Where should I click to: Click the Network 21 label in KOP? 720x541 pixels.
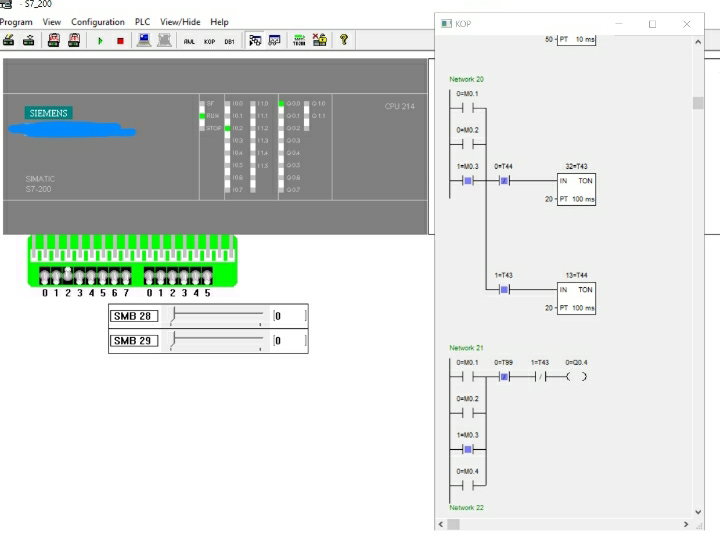tap(466, 348)
